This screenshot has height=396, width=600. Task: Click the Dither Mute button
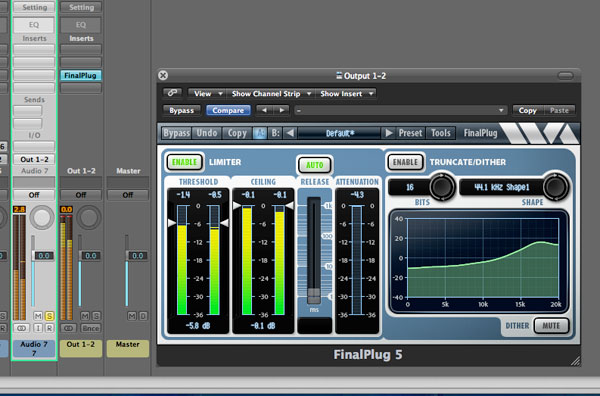point(551,326)
